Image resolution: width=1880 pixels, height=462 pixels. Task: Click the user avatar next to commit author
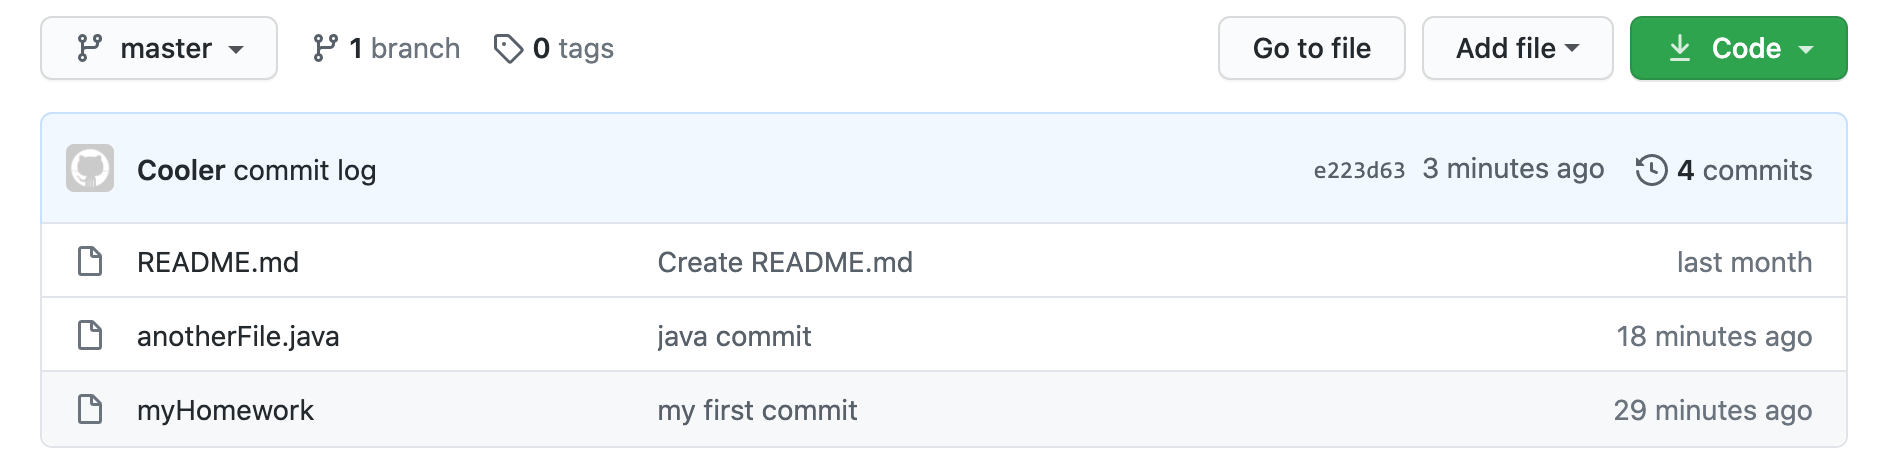coord(90,168)
